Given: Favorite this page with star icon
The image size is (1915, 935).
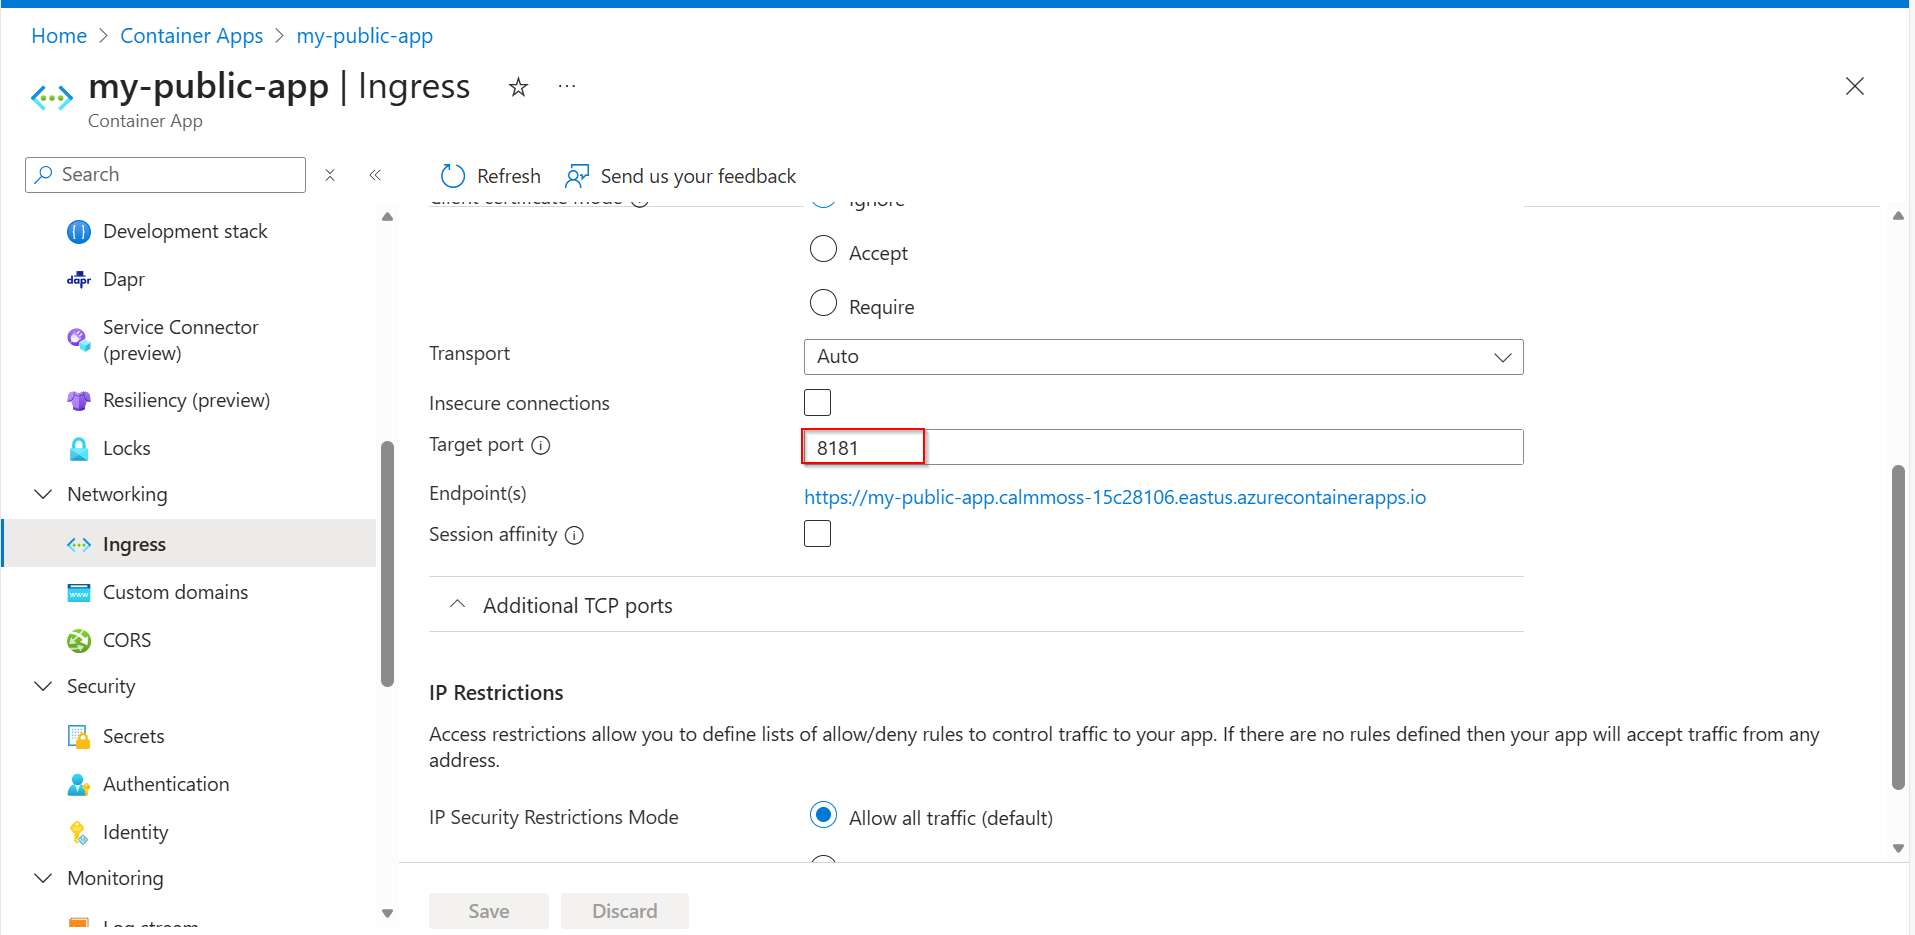Looking at the screenshot, I should 518,87.
